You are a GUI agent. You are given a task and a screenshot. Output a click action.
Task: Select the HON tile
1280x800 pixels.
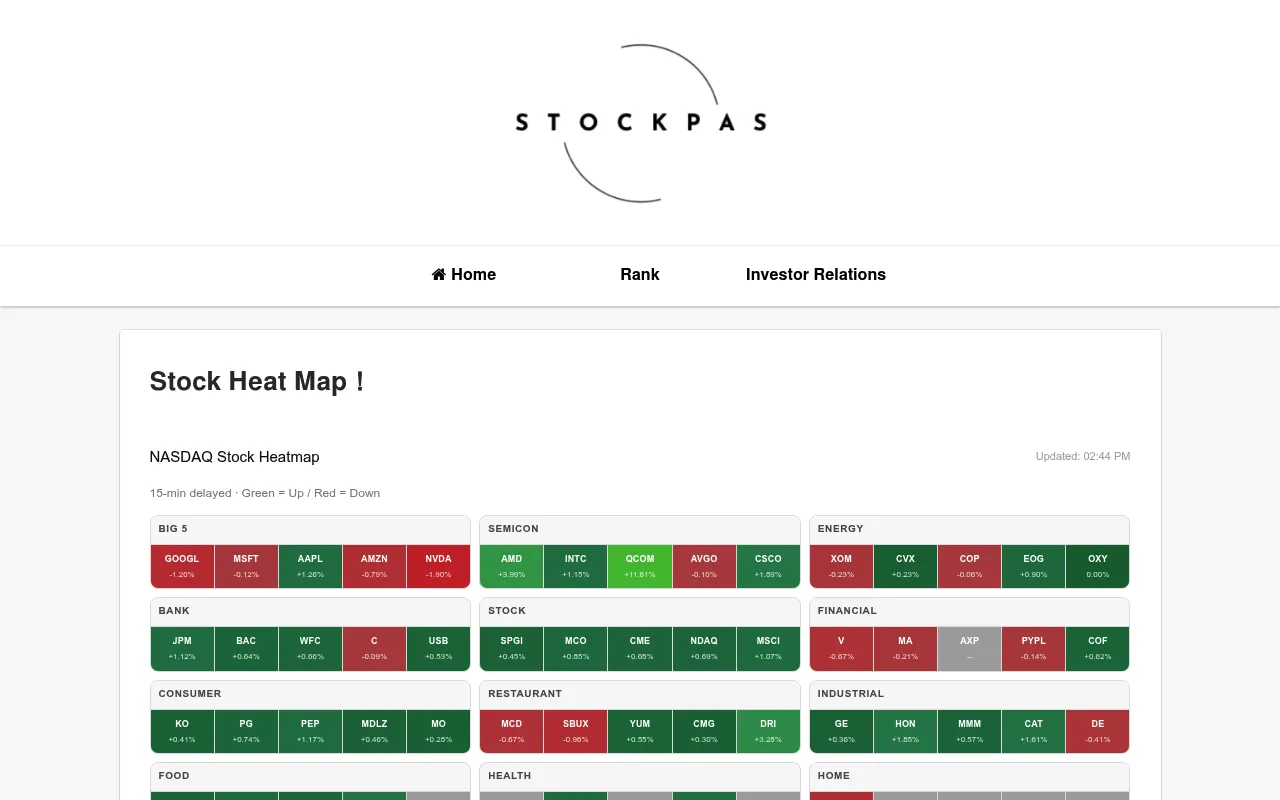pyautogui.click(x=905, y=731)
